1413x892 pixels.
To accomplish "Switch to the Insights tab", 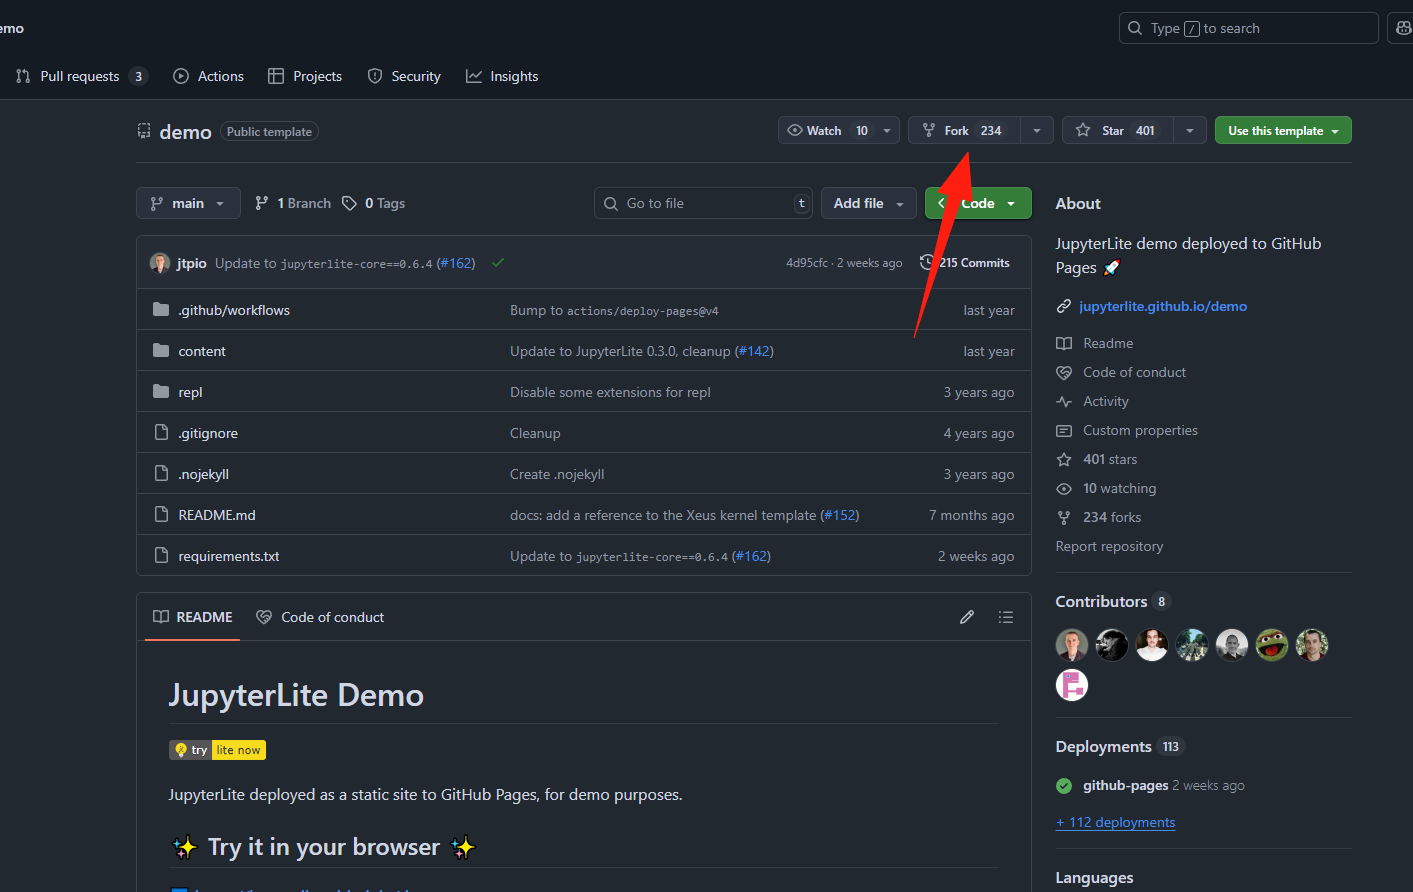I will coord(502,76).
